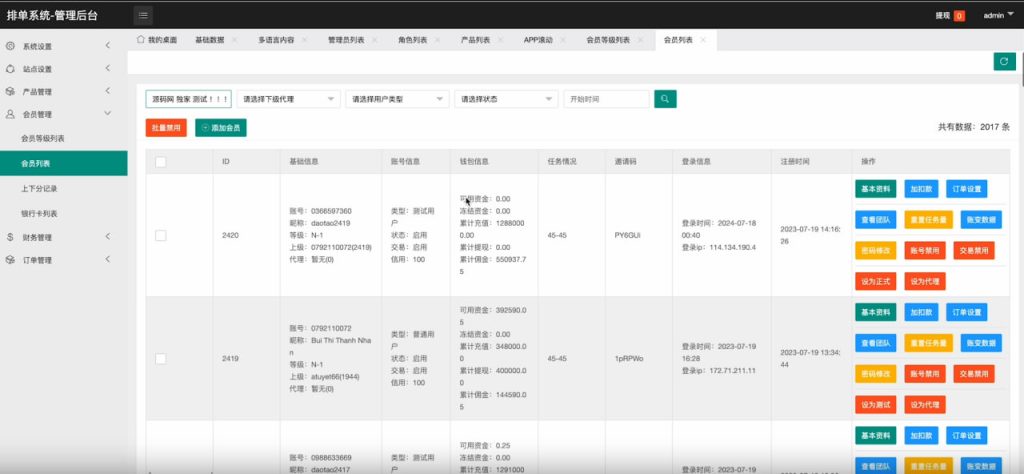
Task: Open 银行卡列表 in the sidebar
Action: click(x=63, y=213)
